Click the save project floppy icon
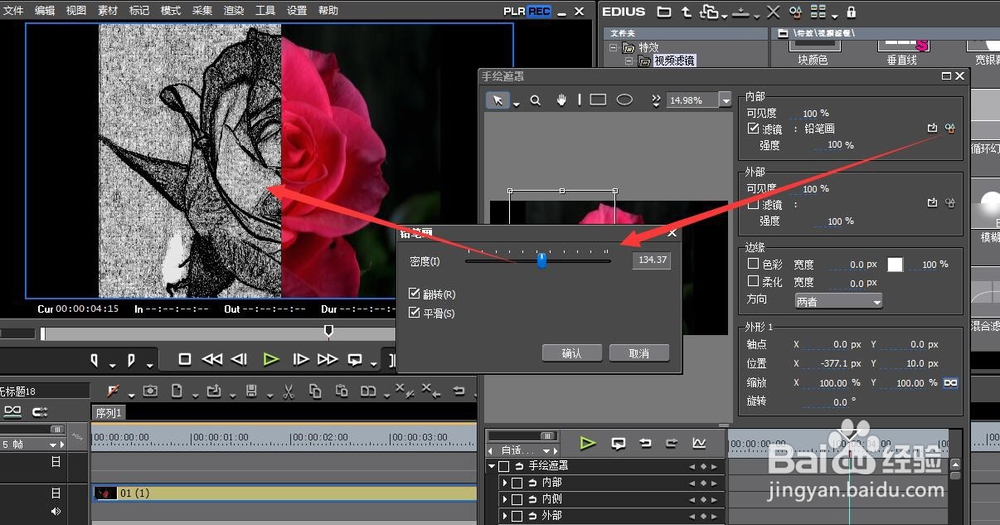The width and height of the screenshot is (1000, 525). point(251,390)
